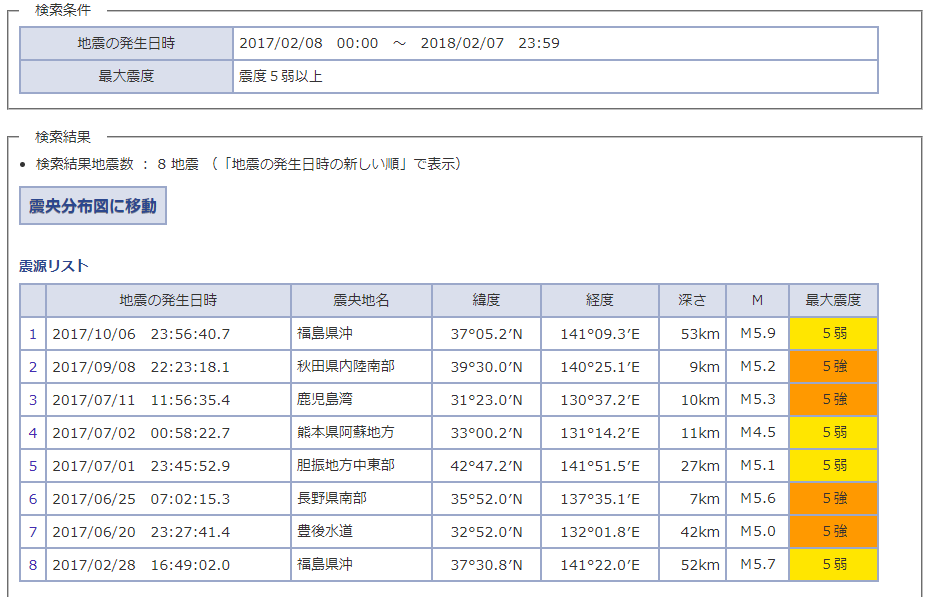Click the M5.9 magnitude cell

click(758, 334)
